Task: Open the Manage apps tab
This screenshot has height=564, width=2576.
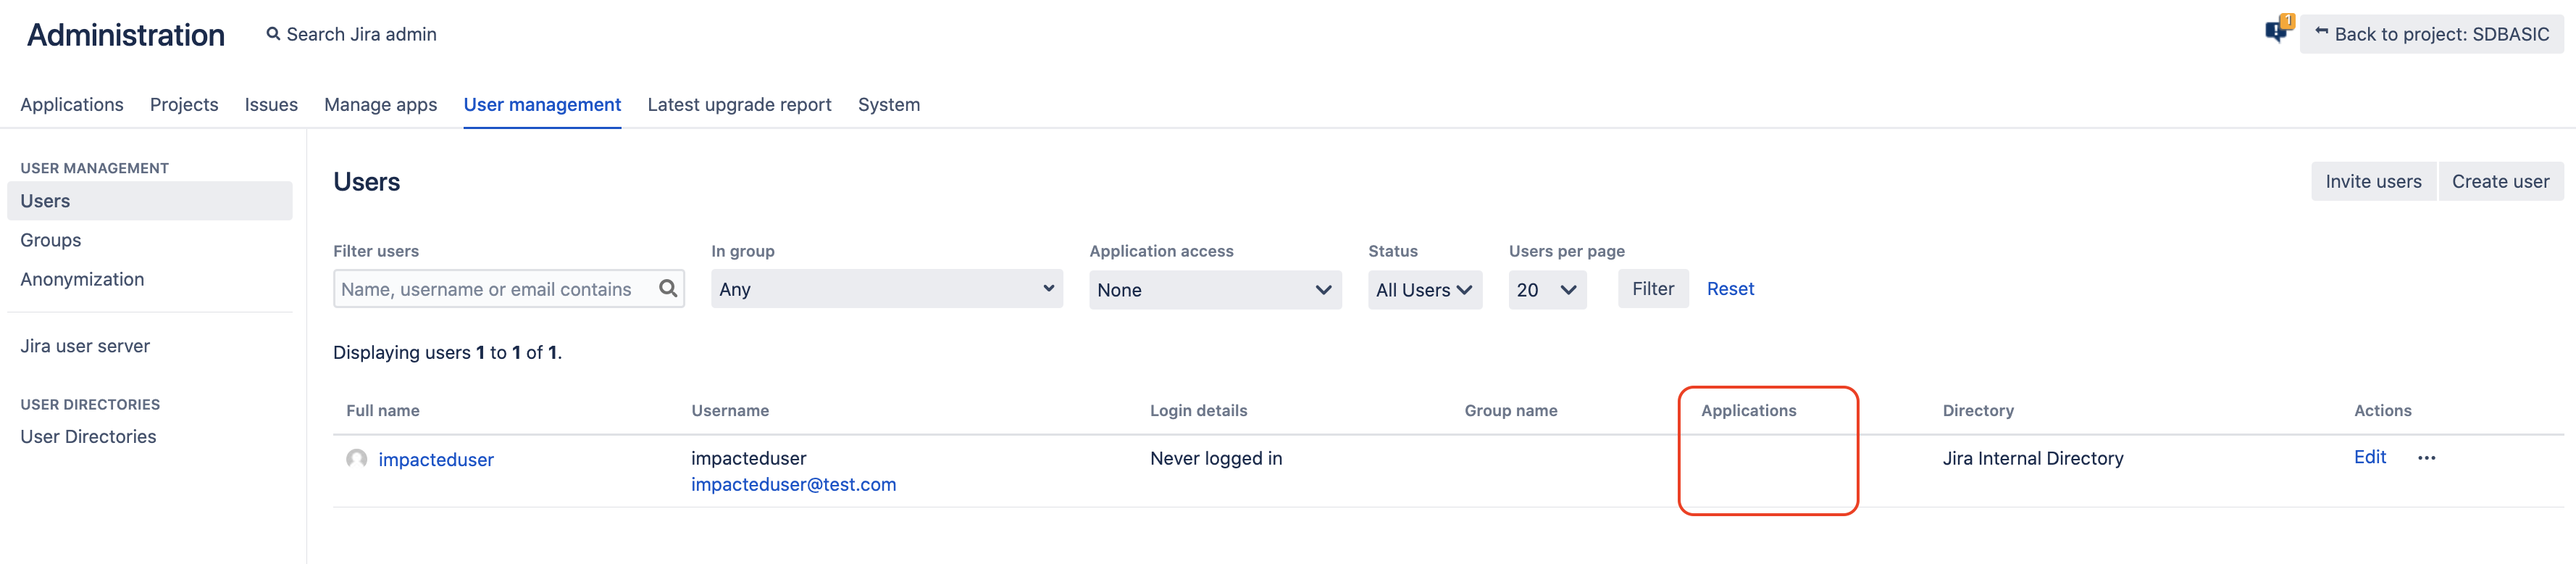Action: pos(380,105)
